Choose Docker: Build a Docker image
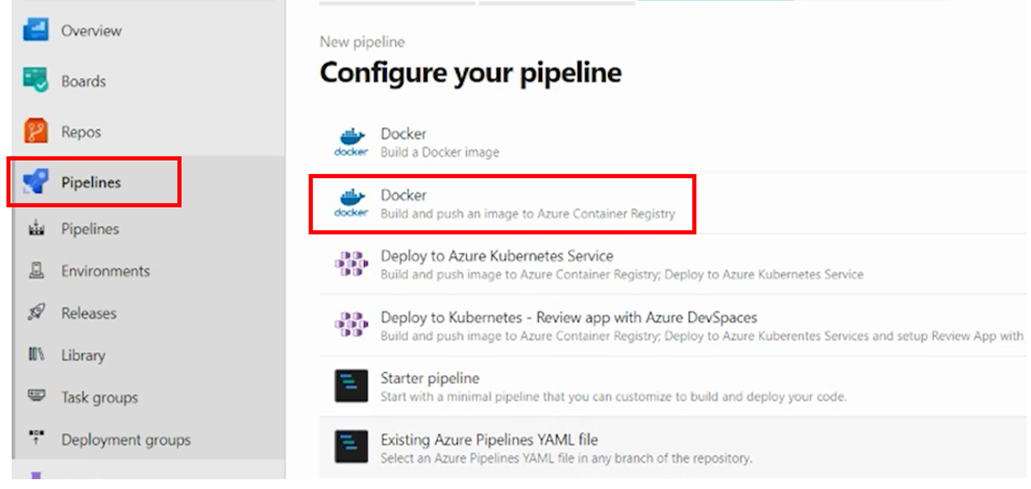Screen dimensions: 1031x489 pos(675,142)
